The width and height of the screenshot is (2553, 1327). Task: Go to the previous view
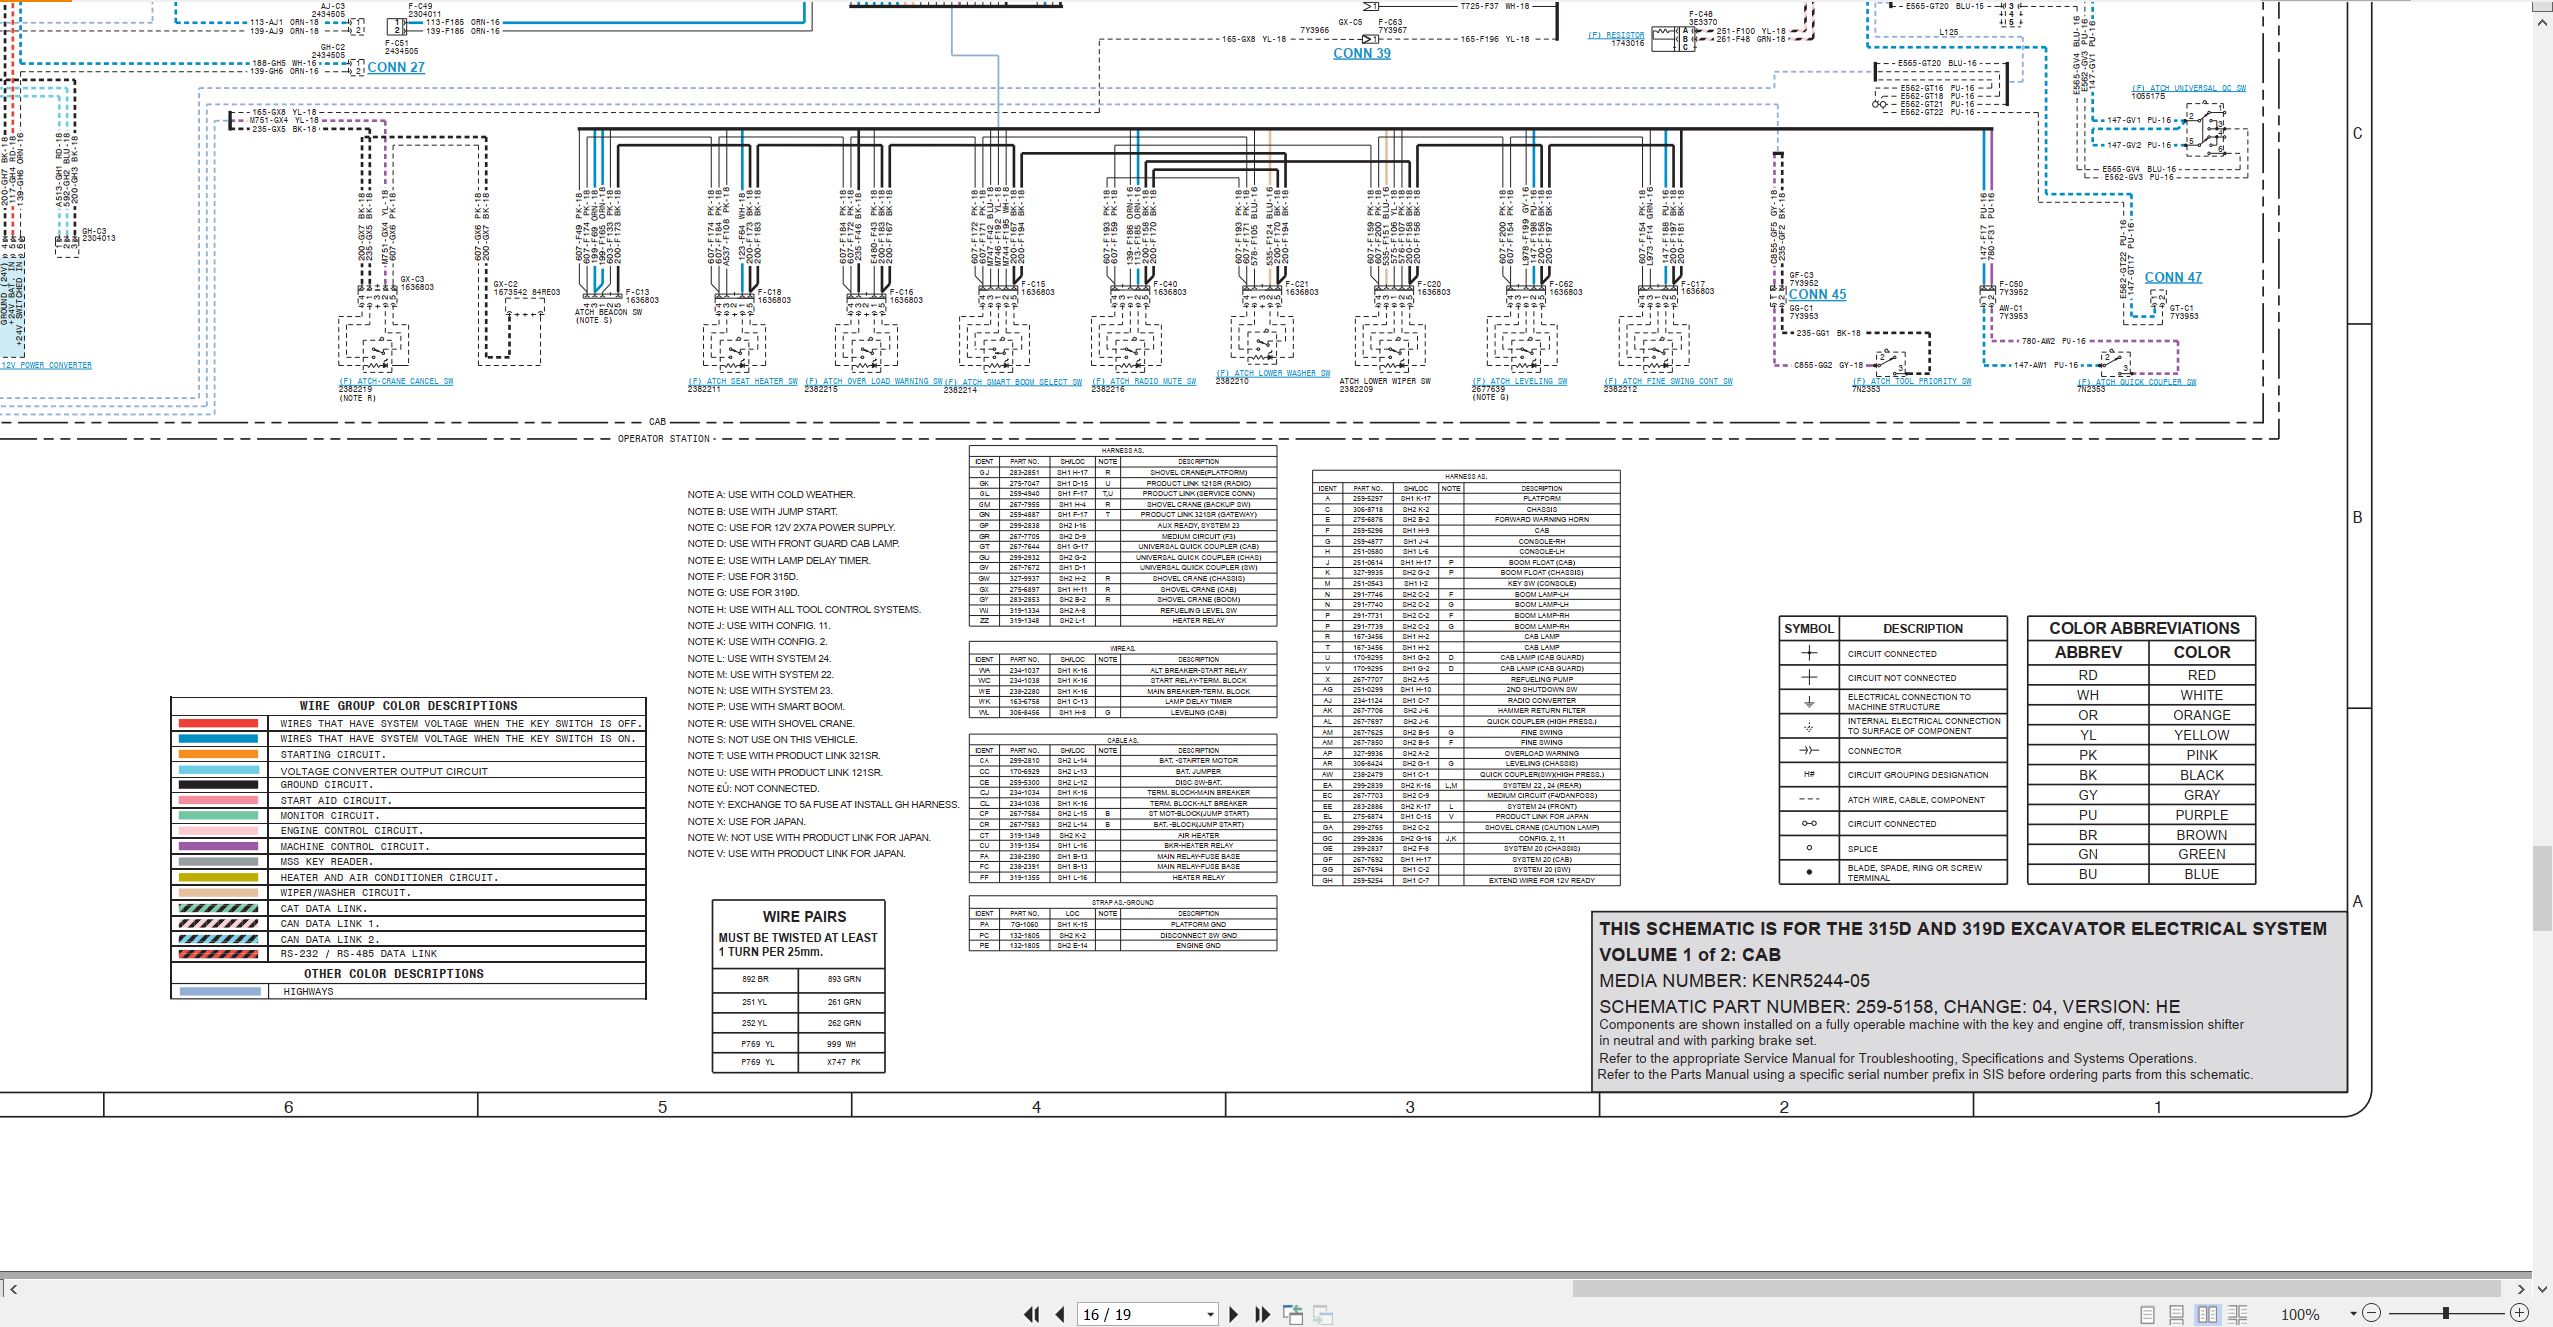click(x=1293, y=1314)
